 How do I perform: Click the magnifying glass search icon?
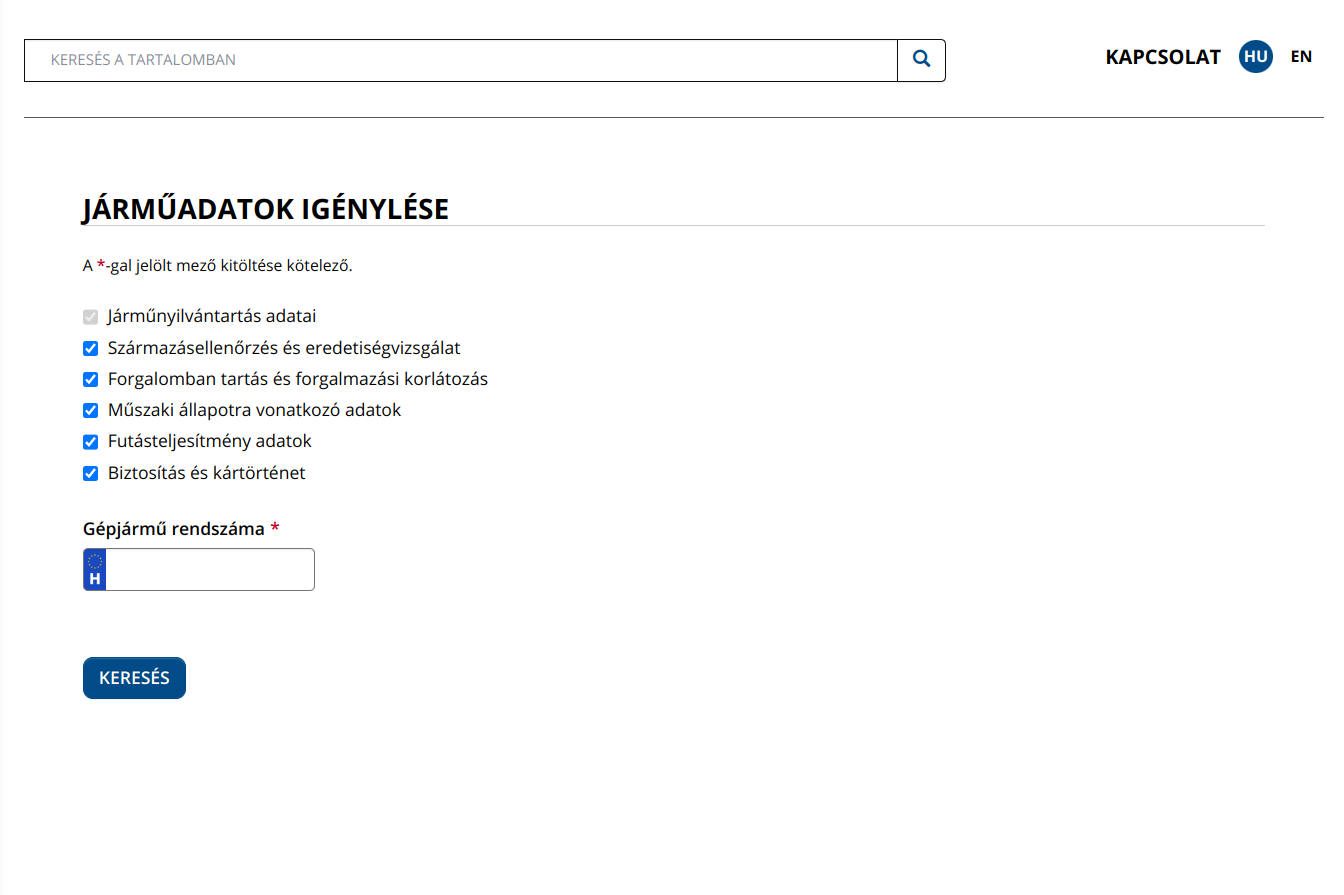[x=921, y=60]
